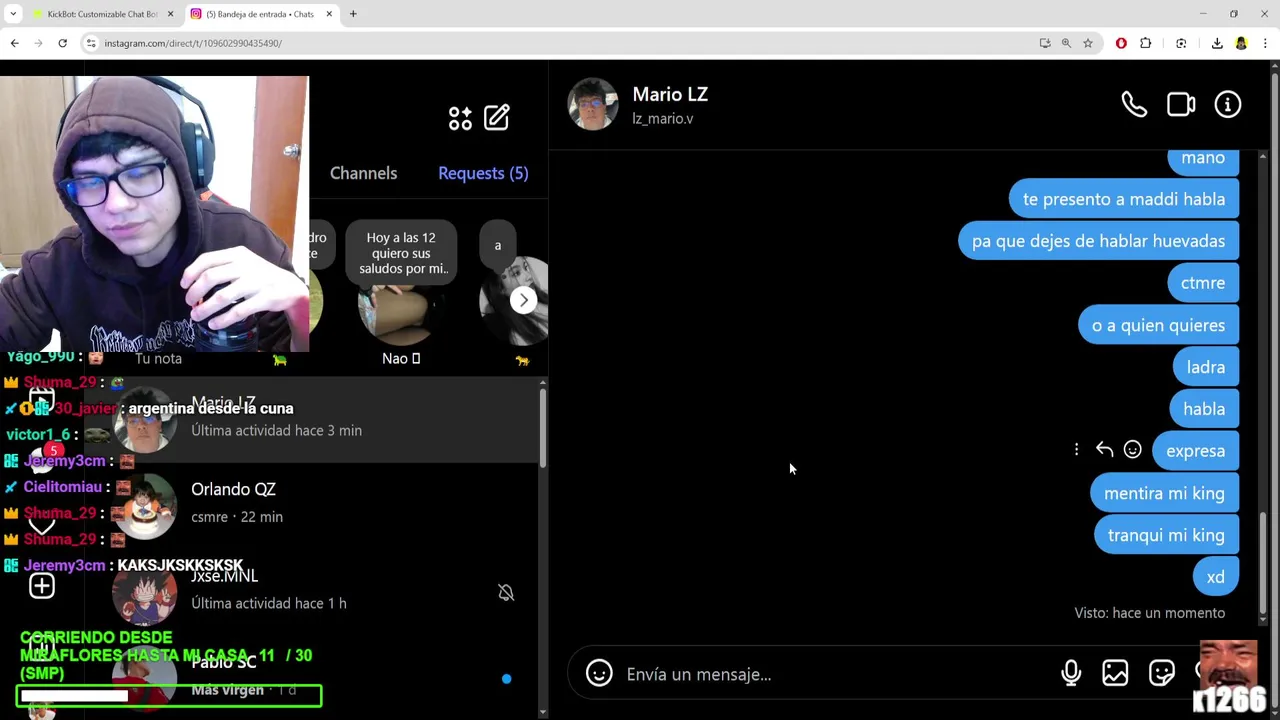Click the "Tu nota" label

coord(158,358)
